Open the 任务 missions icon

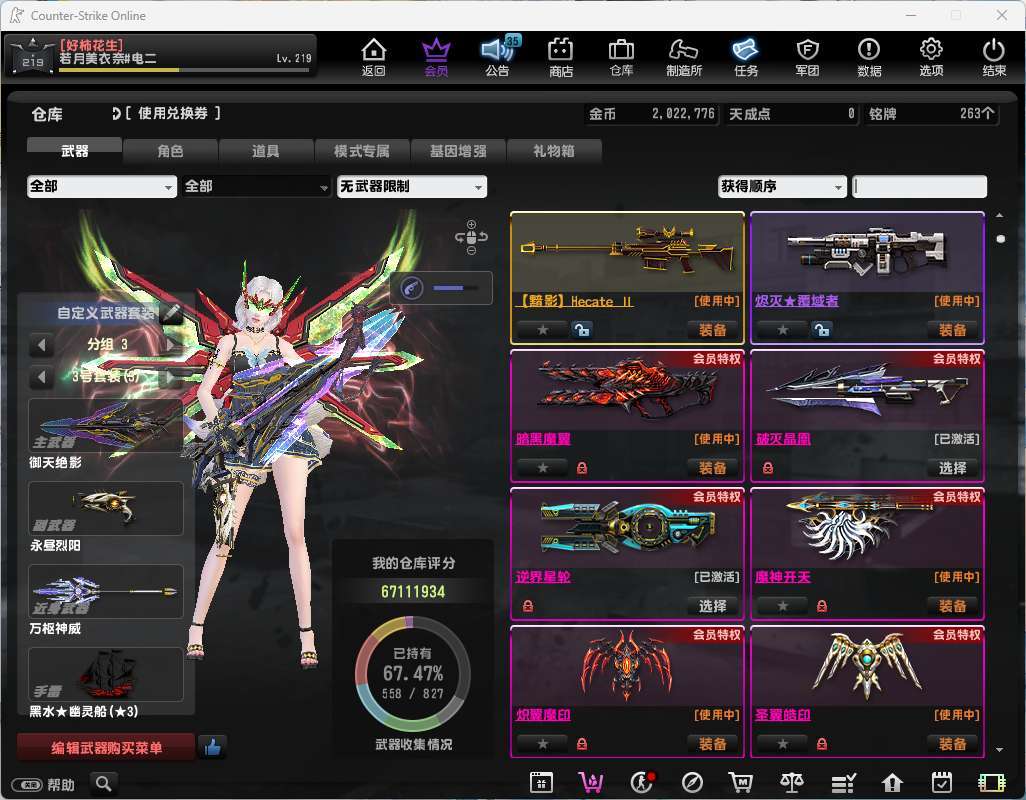coord(745,56)
